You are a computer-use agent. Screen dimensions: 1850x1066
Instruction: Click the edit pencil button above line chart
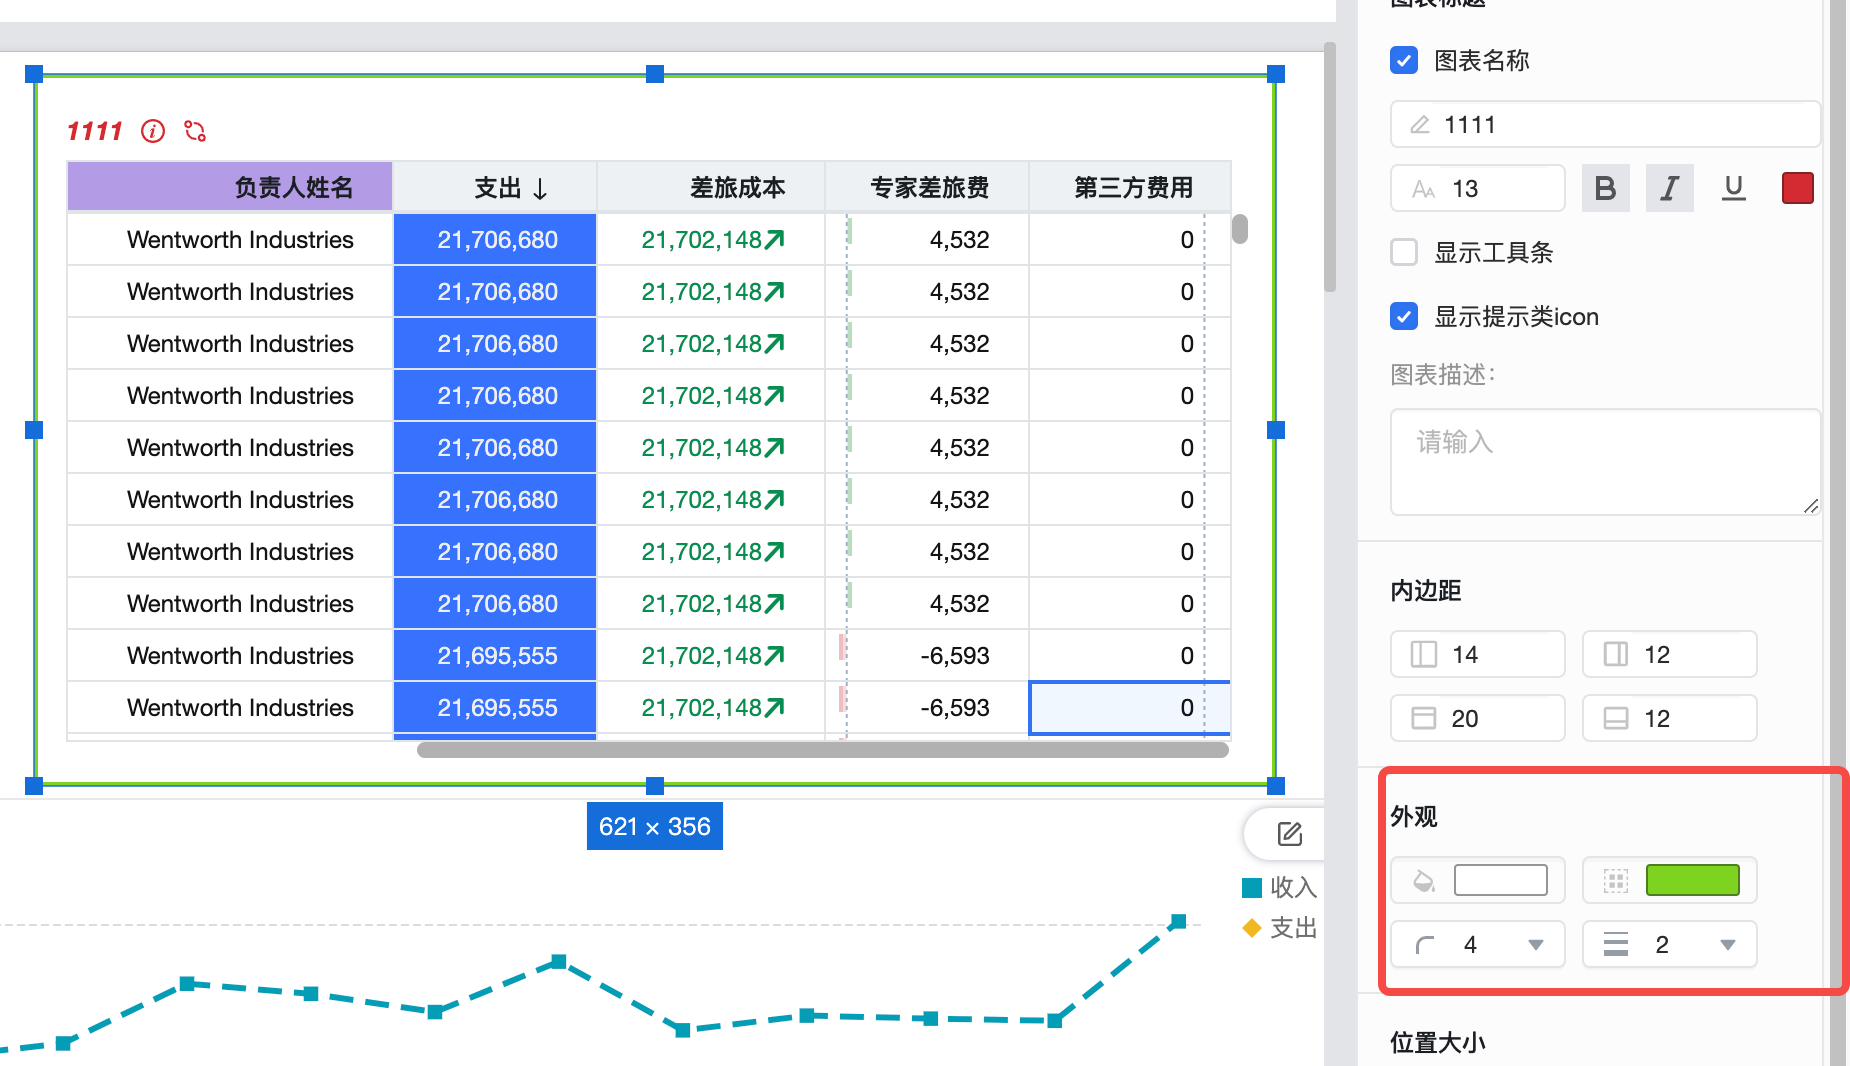click(1290, 834)
